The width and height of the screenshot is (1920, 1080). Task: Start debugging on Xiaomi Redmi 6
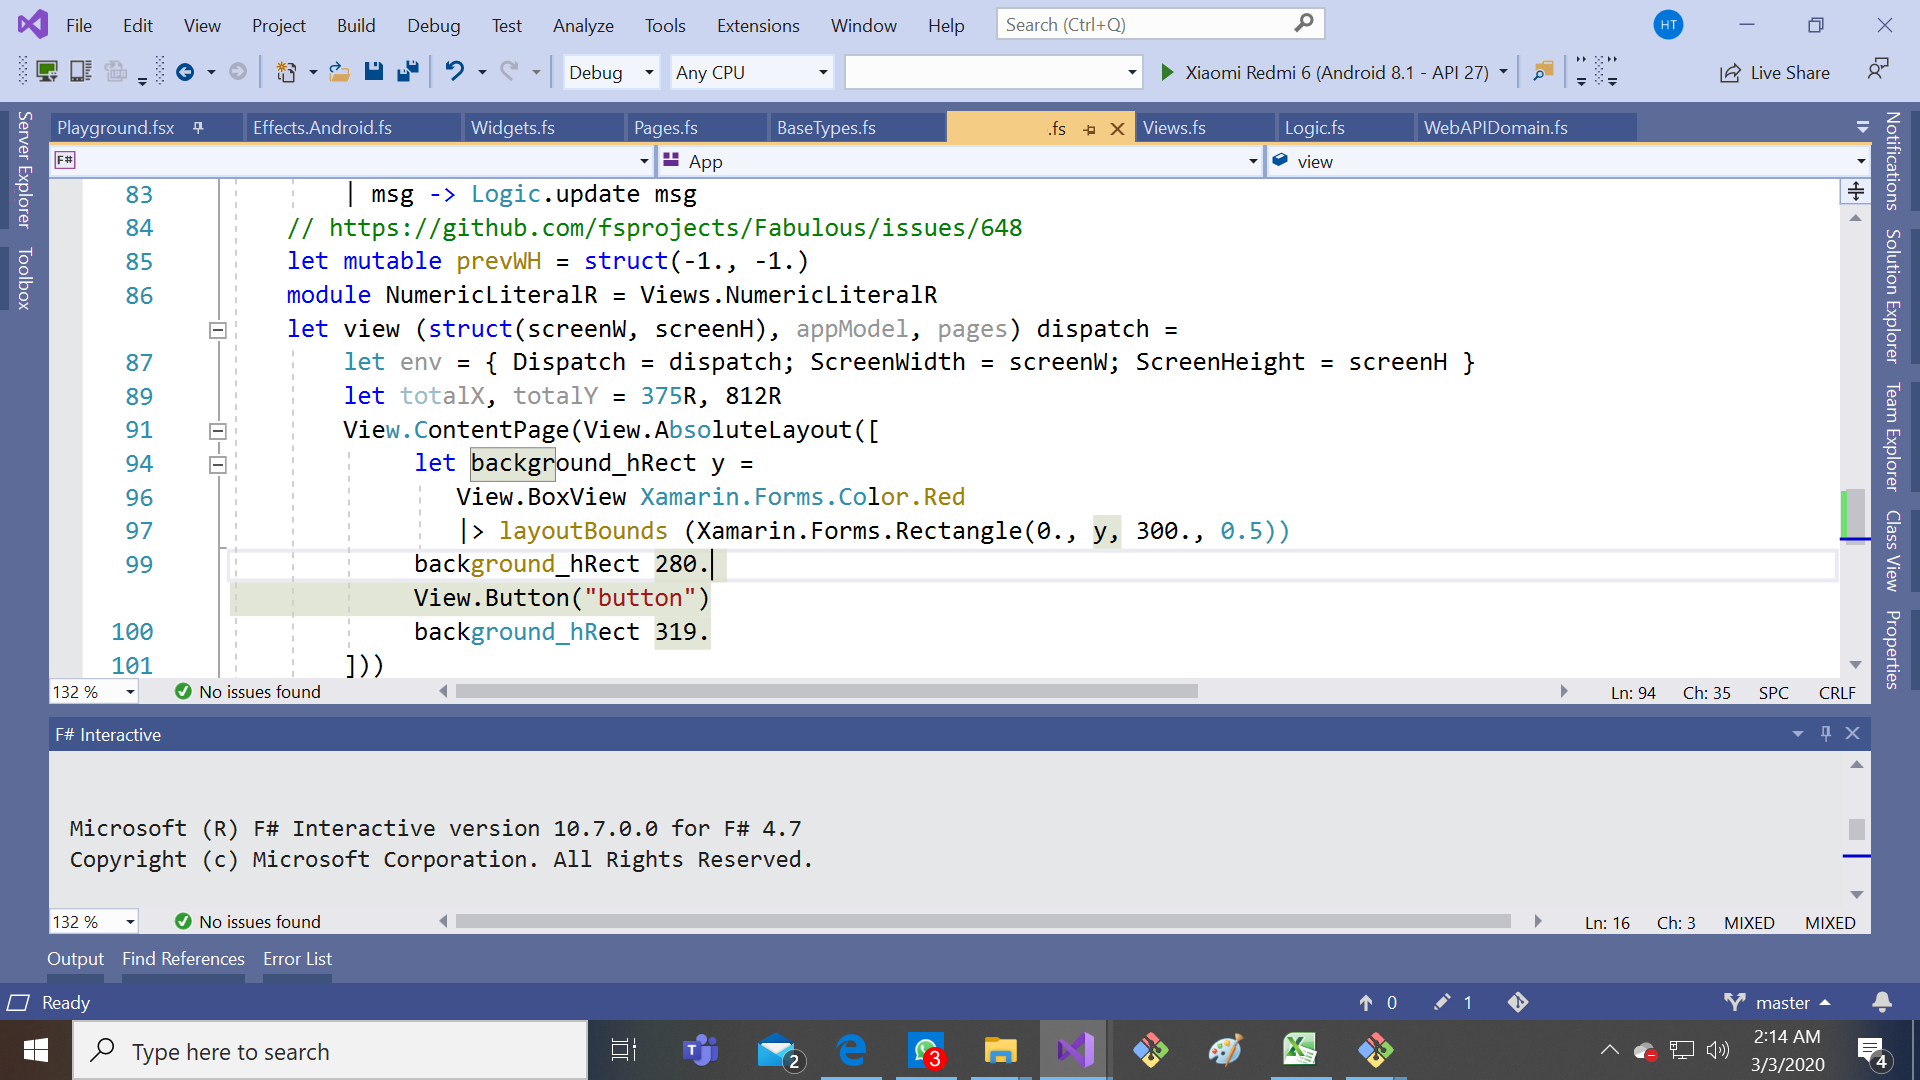1168,71
